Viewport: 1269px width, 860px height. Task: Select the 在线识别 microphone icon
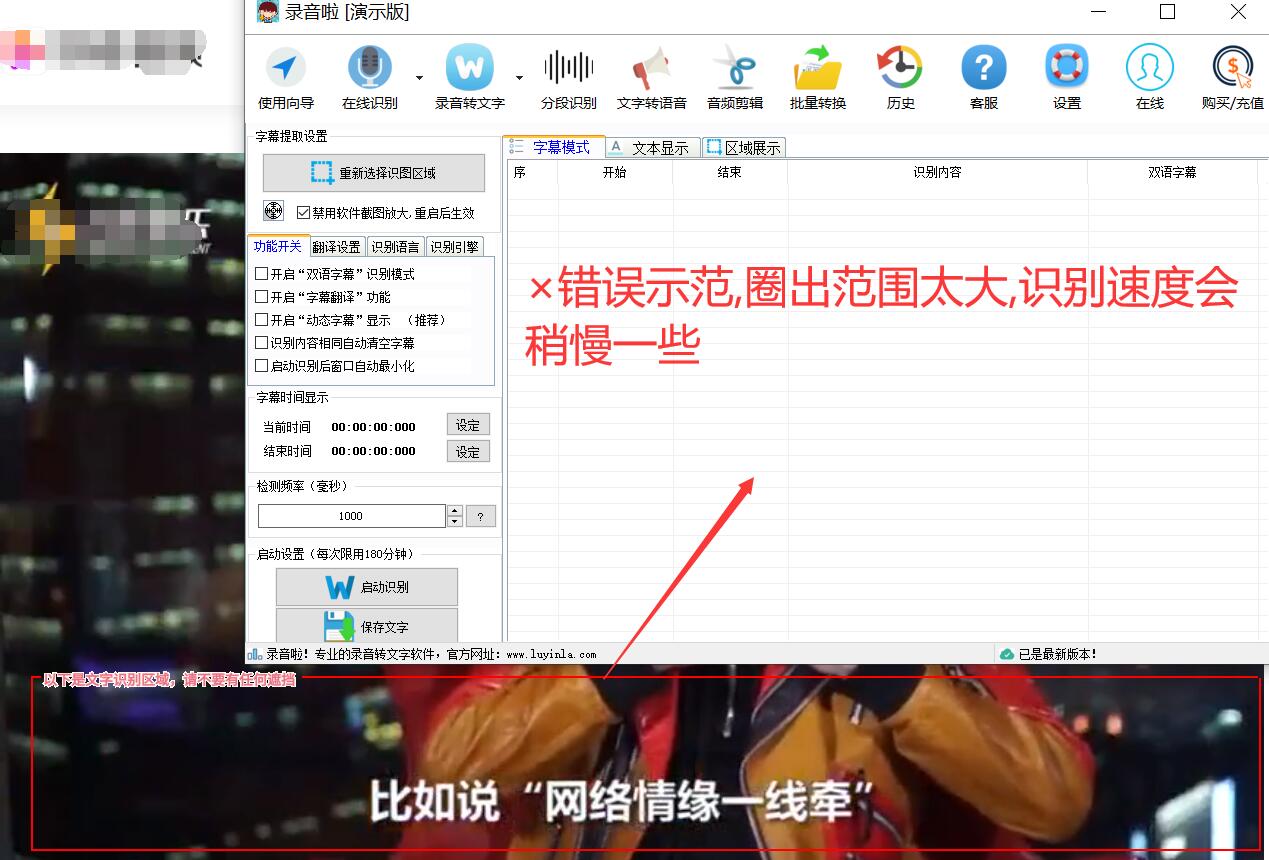369,69
